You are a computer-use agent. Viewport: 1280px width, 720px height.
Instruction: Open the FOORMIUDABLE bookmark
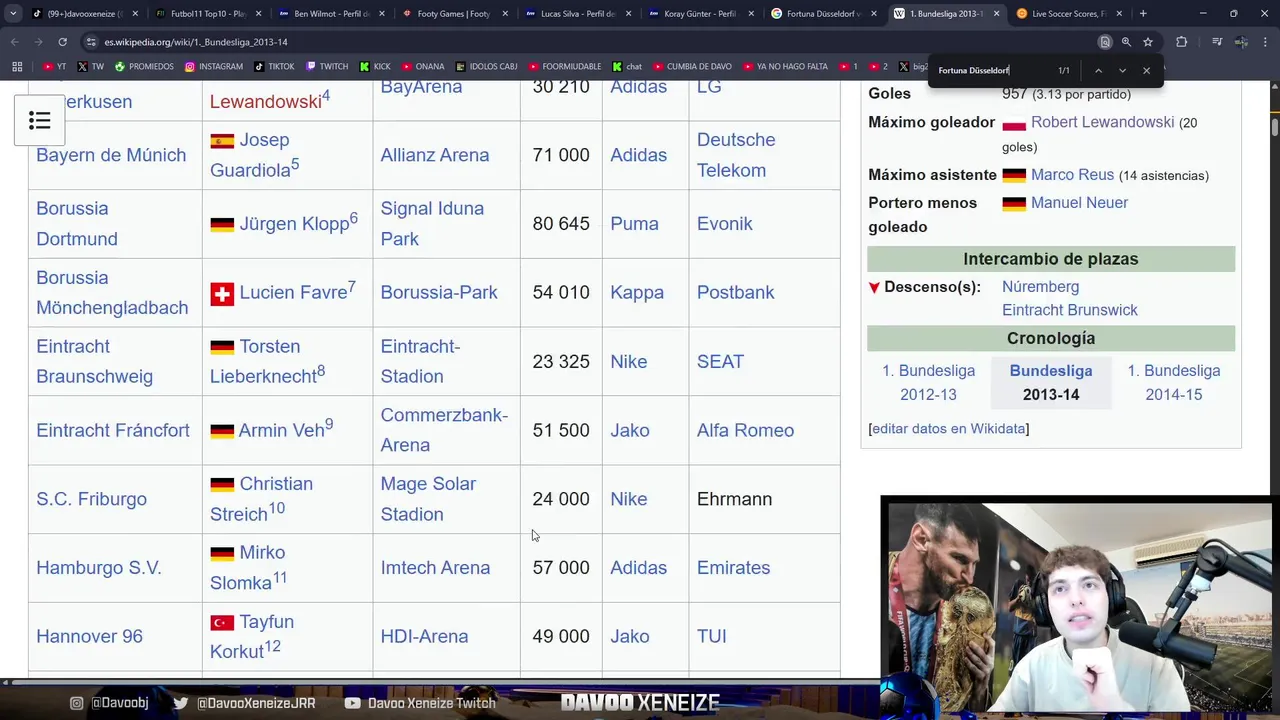coord(565,67)
